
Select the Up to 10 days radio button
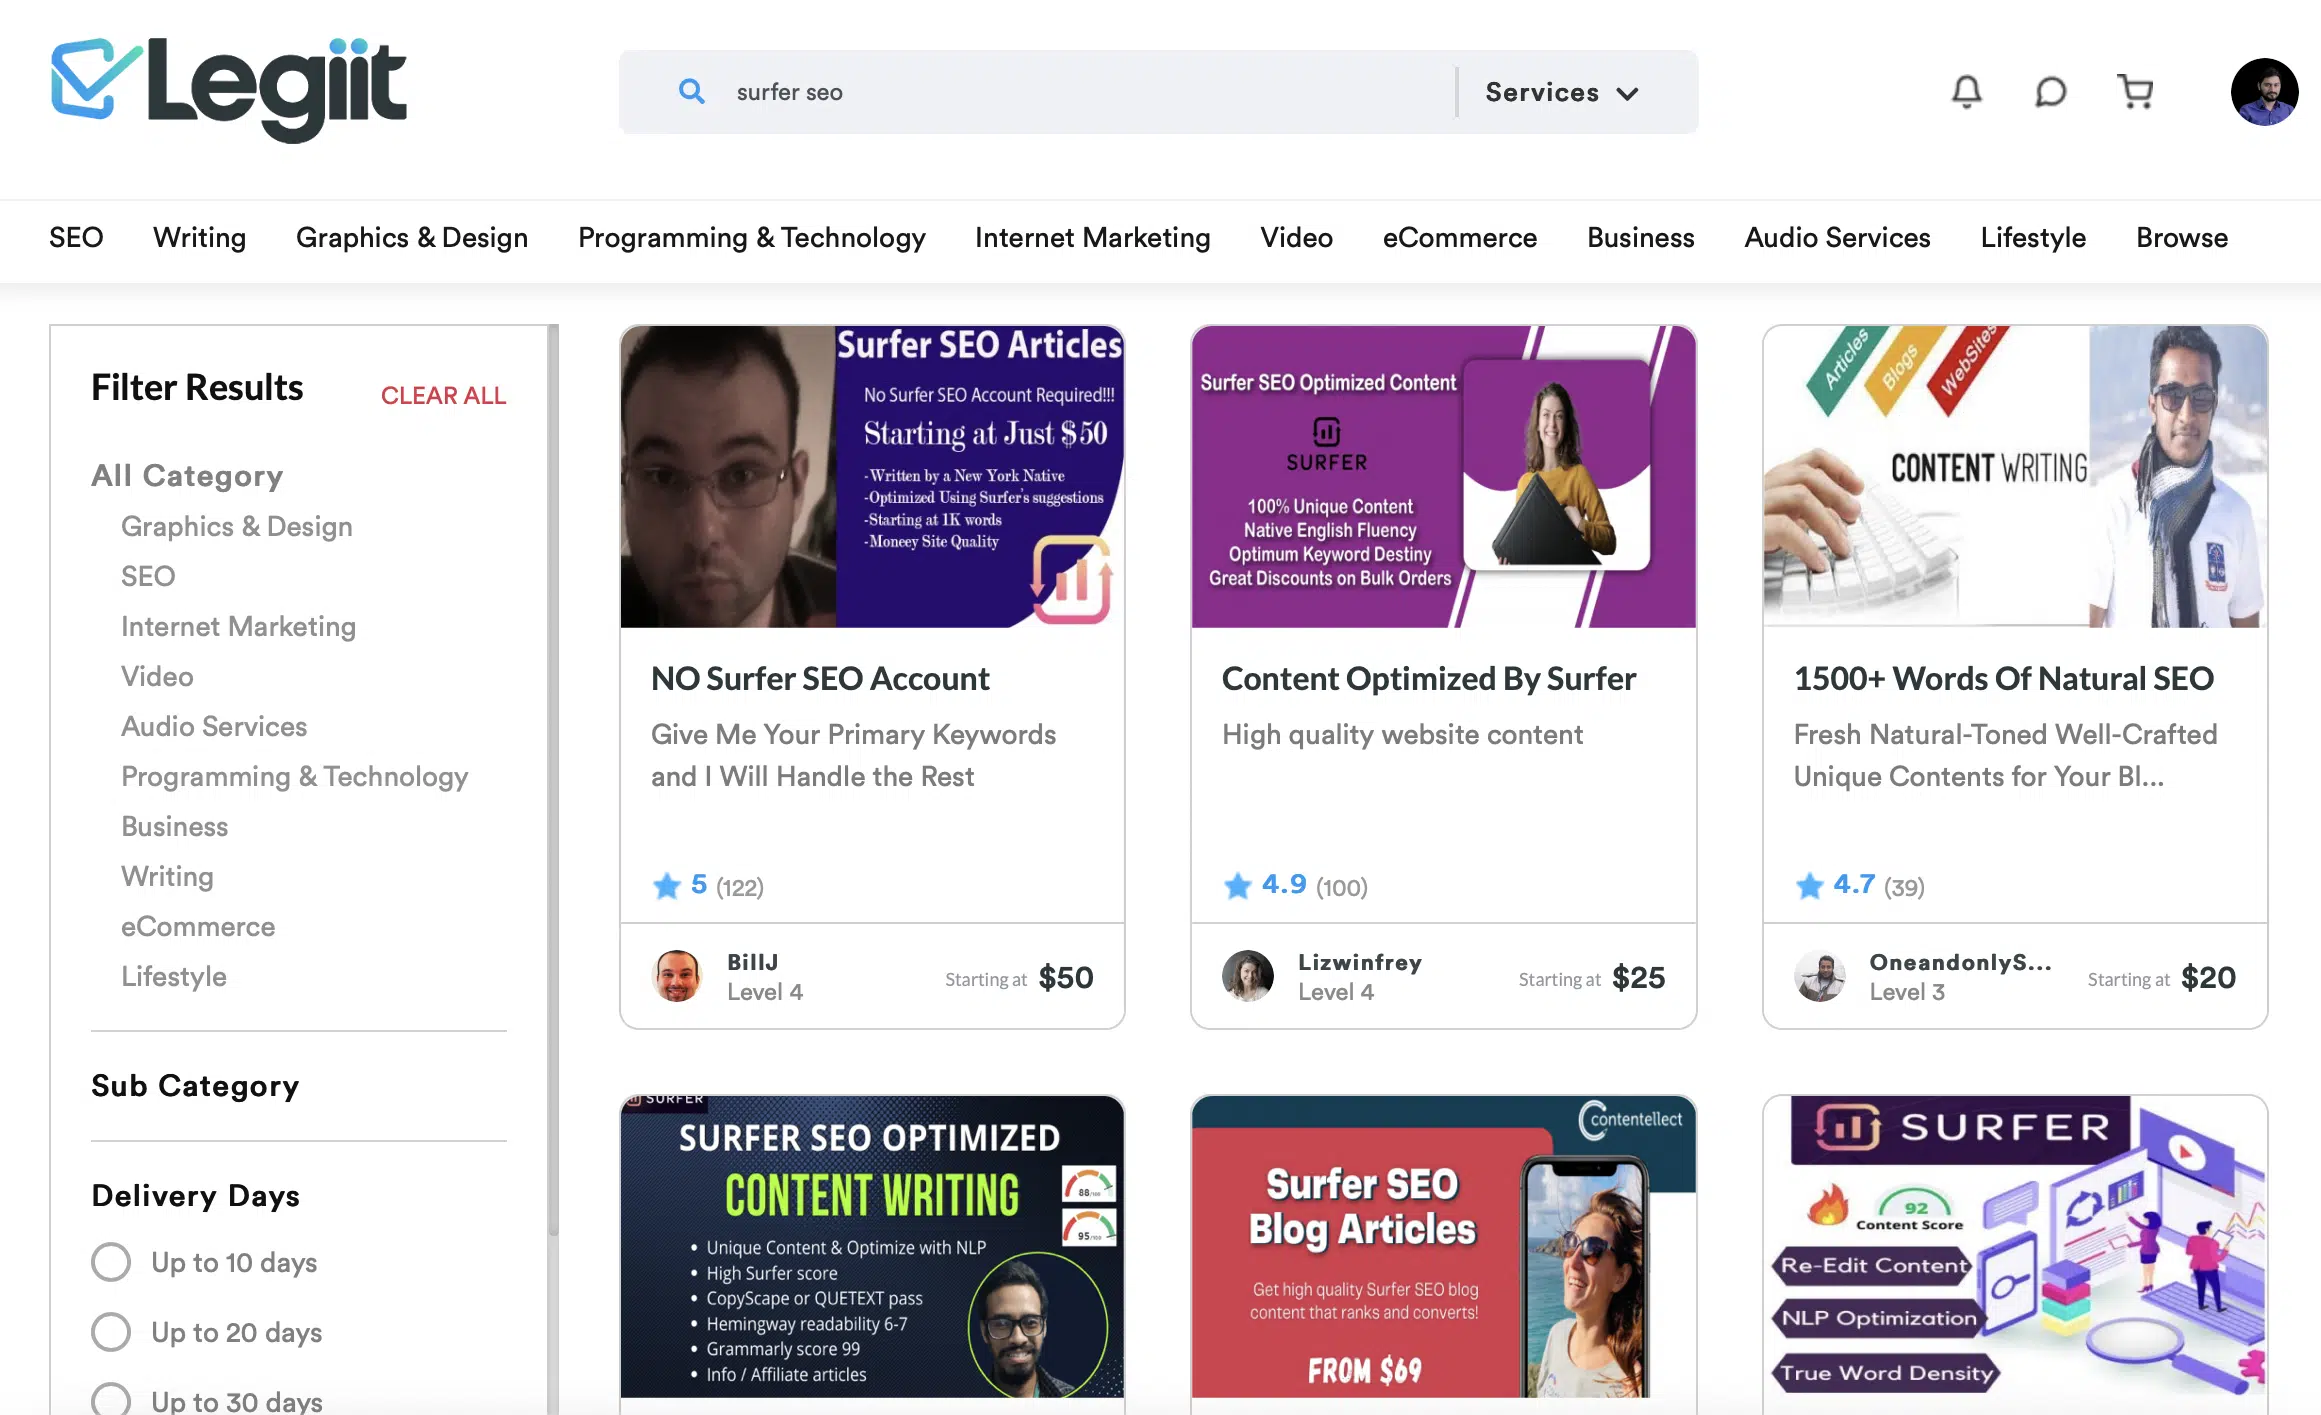[108, 1261]
